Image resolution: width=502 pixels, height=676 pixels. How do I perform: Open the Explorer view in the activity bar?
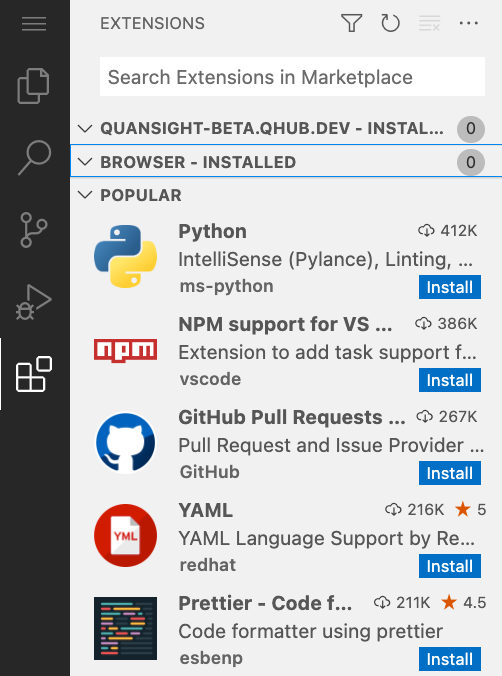[34, 86]
